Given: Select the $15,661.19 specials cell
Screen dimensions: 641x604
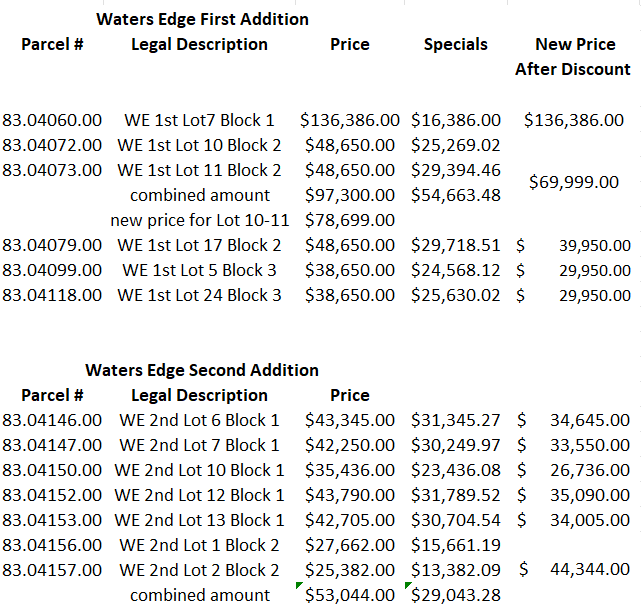Looking at the screenshot, I should 455,545.
